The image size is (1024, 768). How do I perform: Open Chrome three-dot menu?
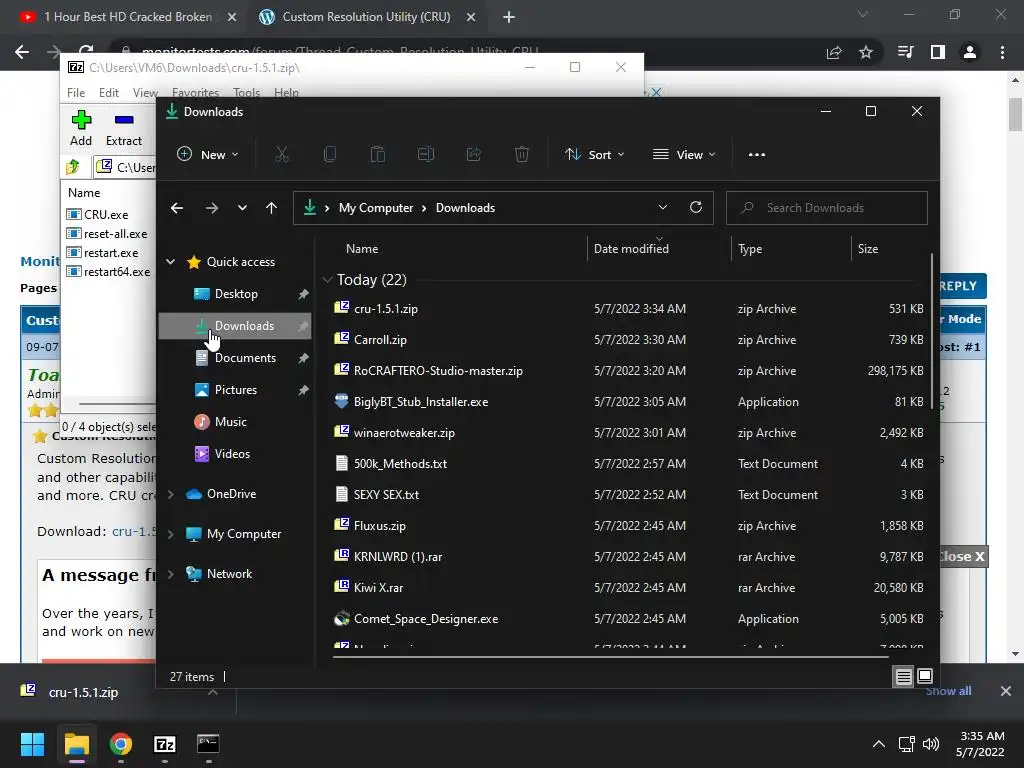(1002, 52)
